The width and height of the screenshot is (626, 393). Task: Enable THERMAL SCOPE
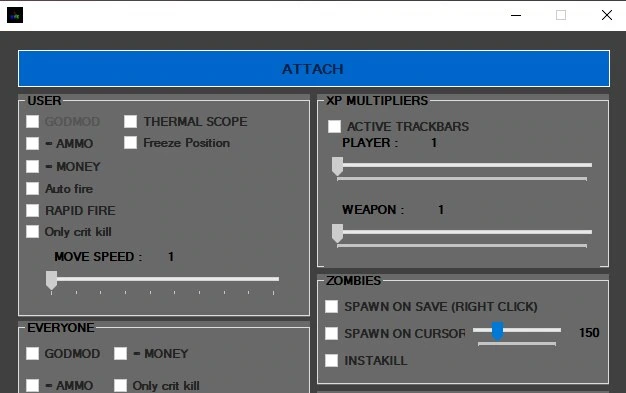(131, 121)
